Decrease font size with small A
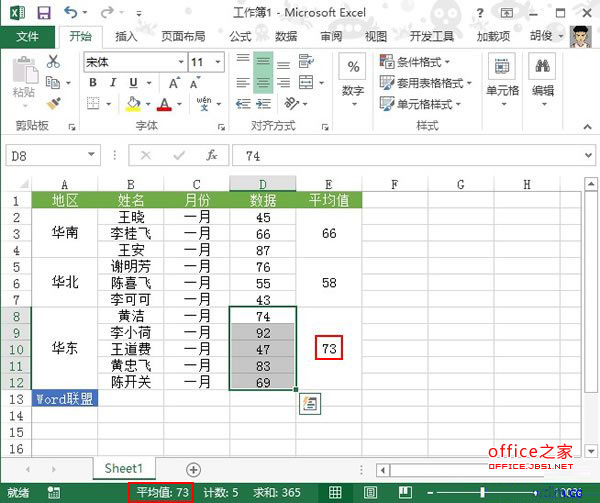 [194, 83]
